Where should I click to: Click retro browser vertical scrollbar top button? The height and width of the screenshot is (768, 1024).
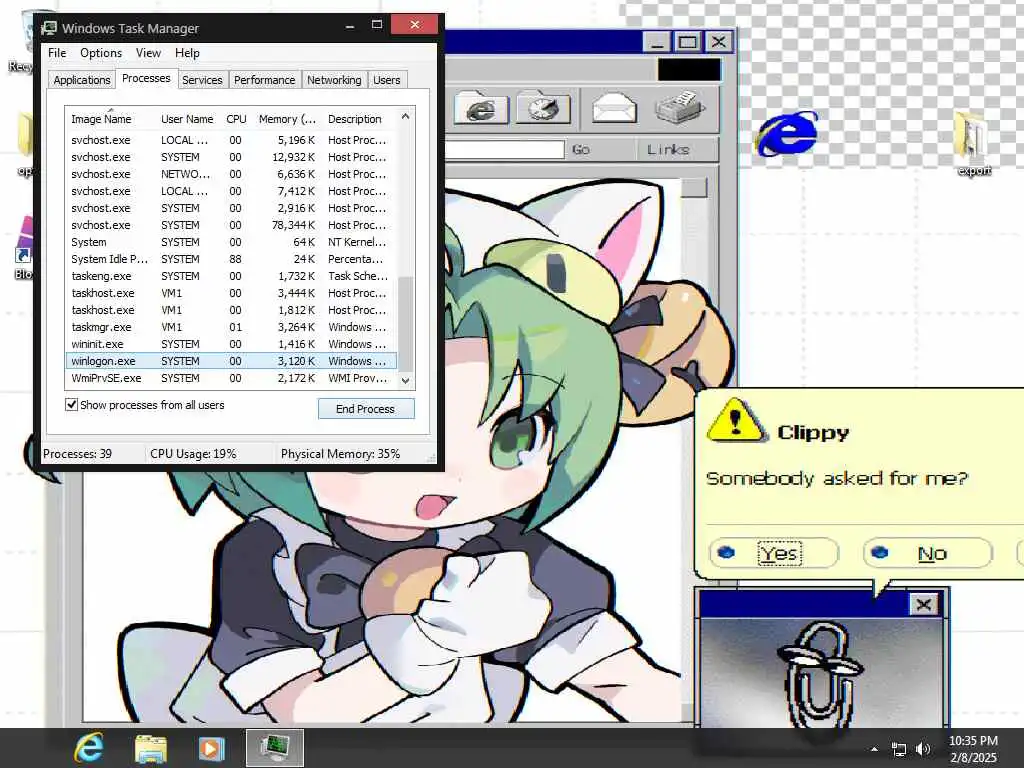pyautogui.click(x=694, y=187)
